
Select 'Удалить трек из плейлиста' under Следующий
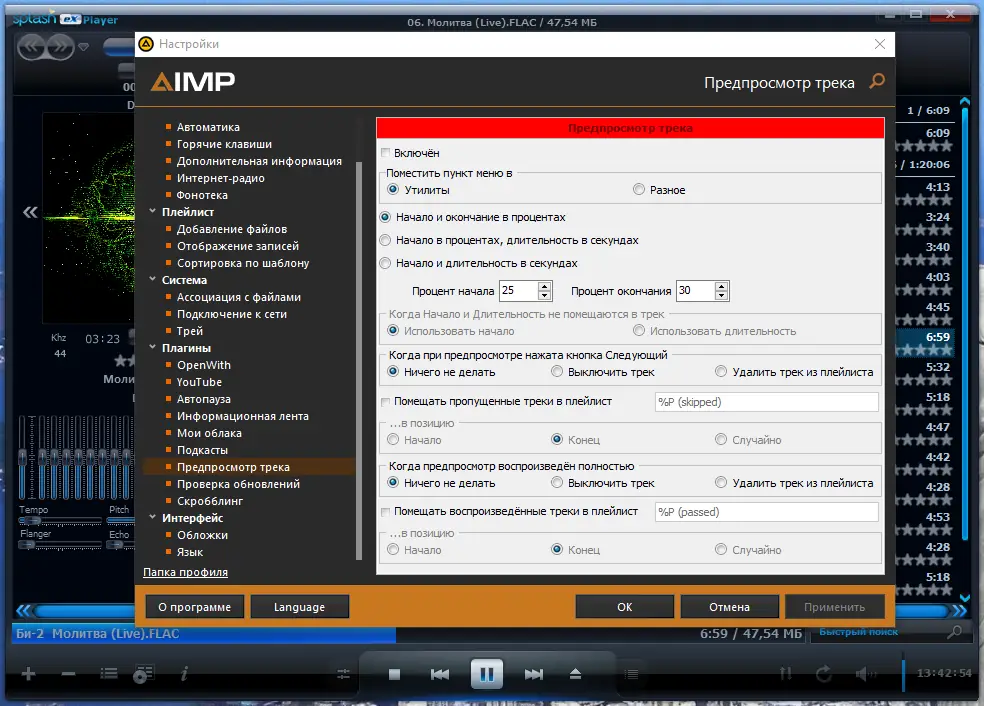[x=721, y=372]
